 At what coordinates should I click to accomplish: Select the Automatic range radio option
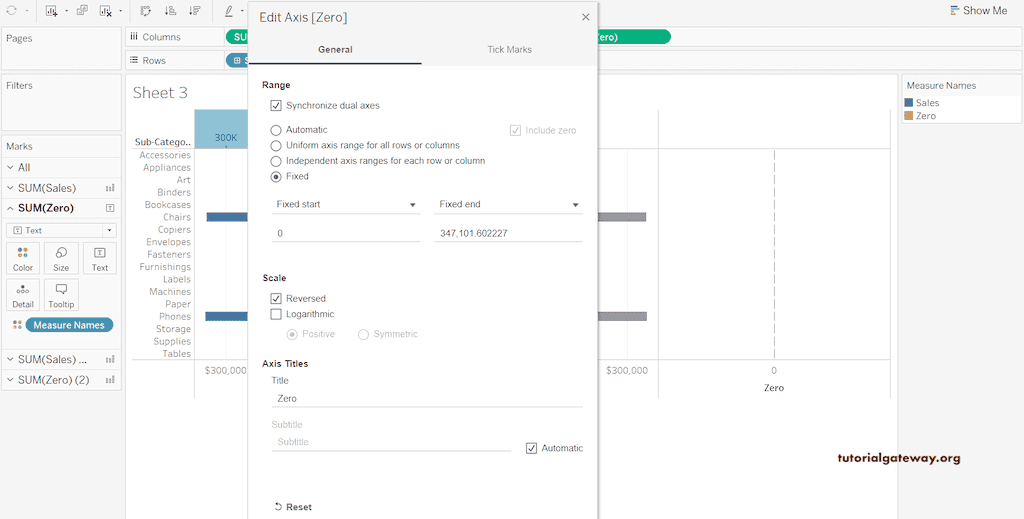tap(276, 130)
